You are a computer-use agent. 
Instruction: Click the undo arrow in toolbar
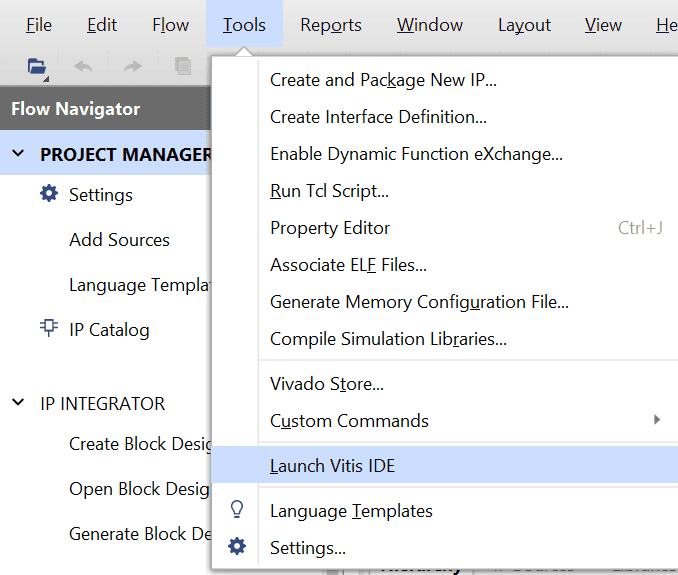pyautogui.click(x=83, y=67)
